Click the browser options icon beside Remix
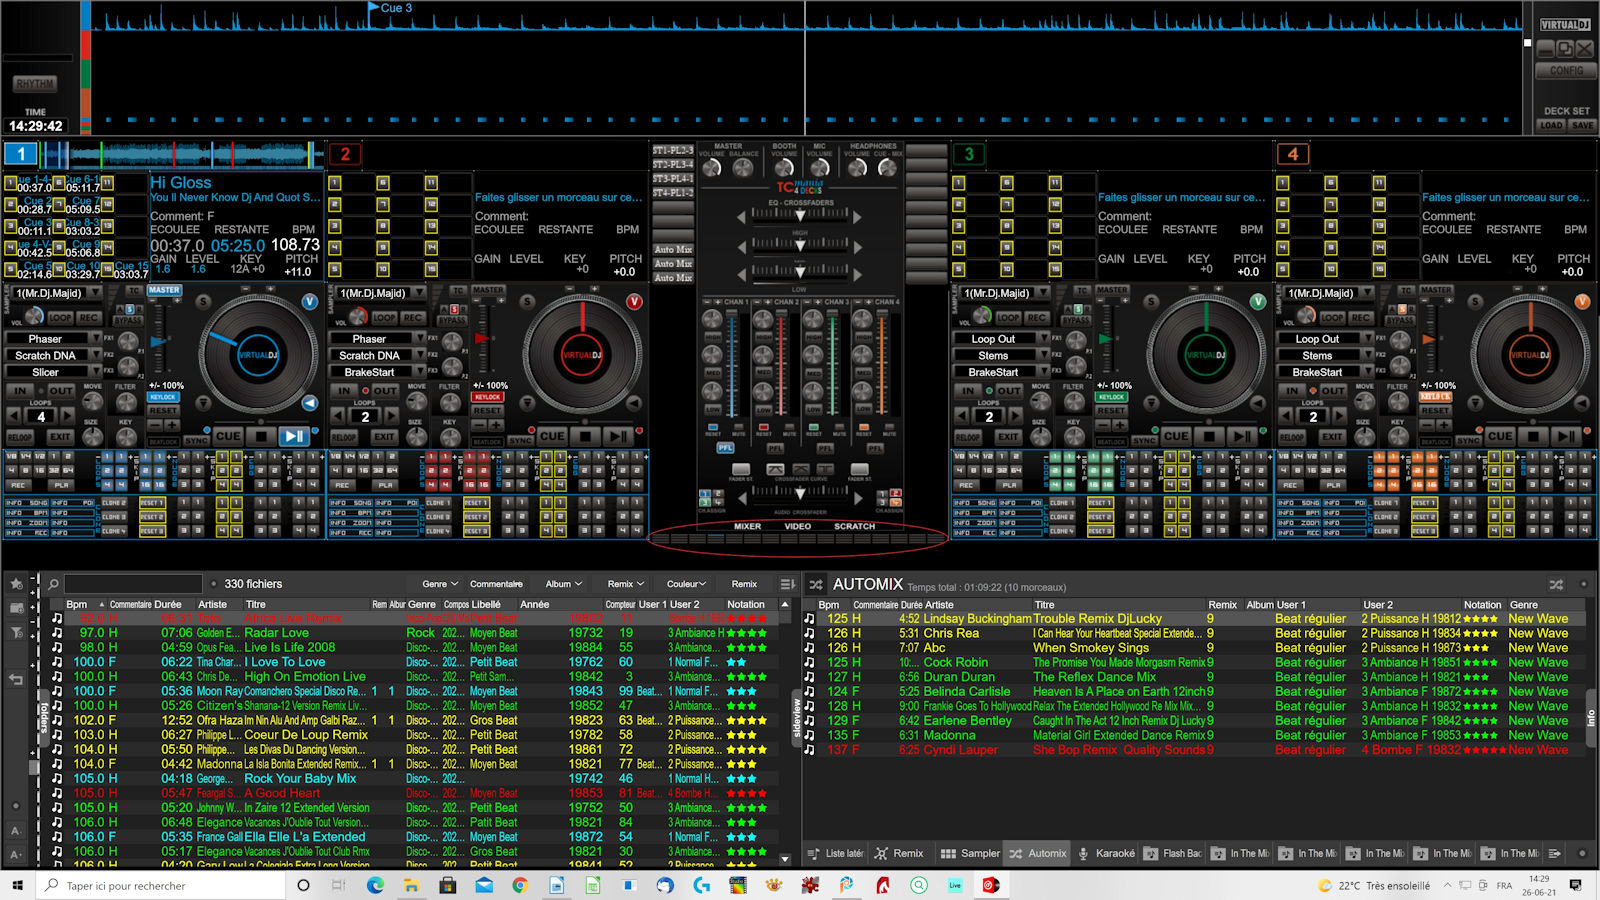 [x=788, y=584]
